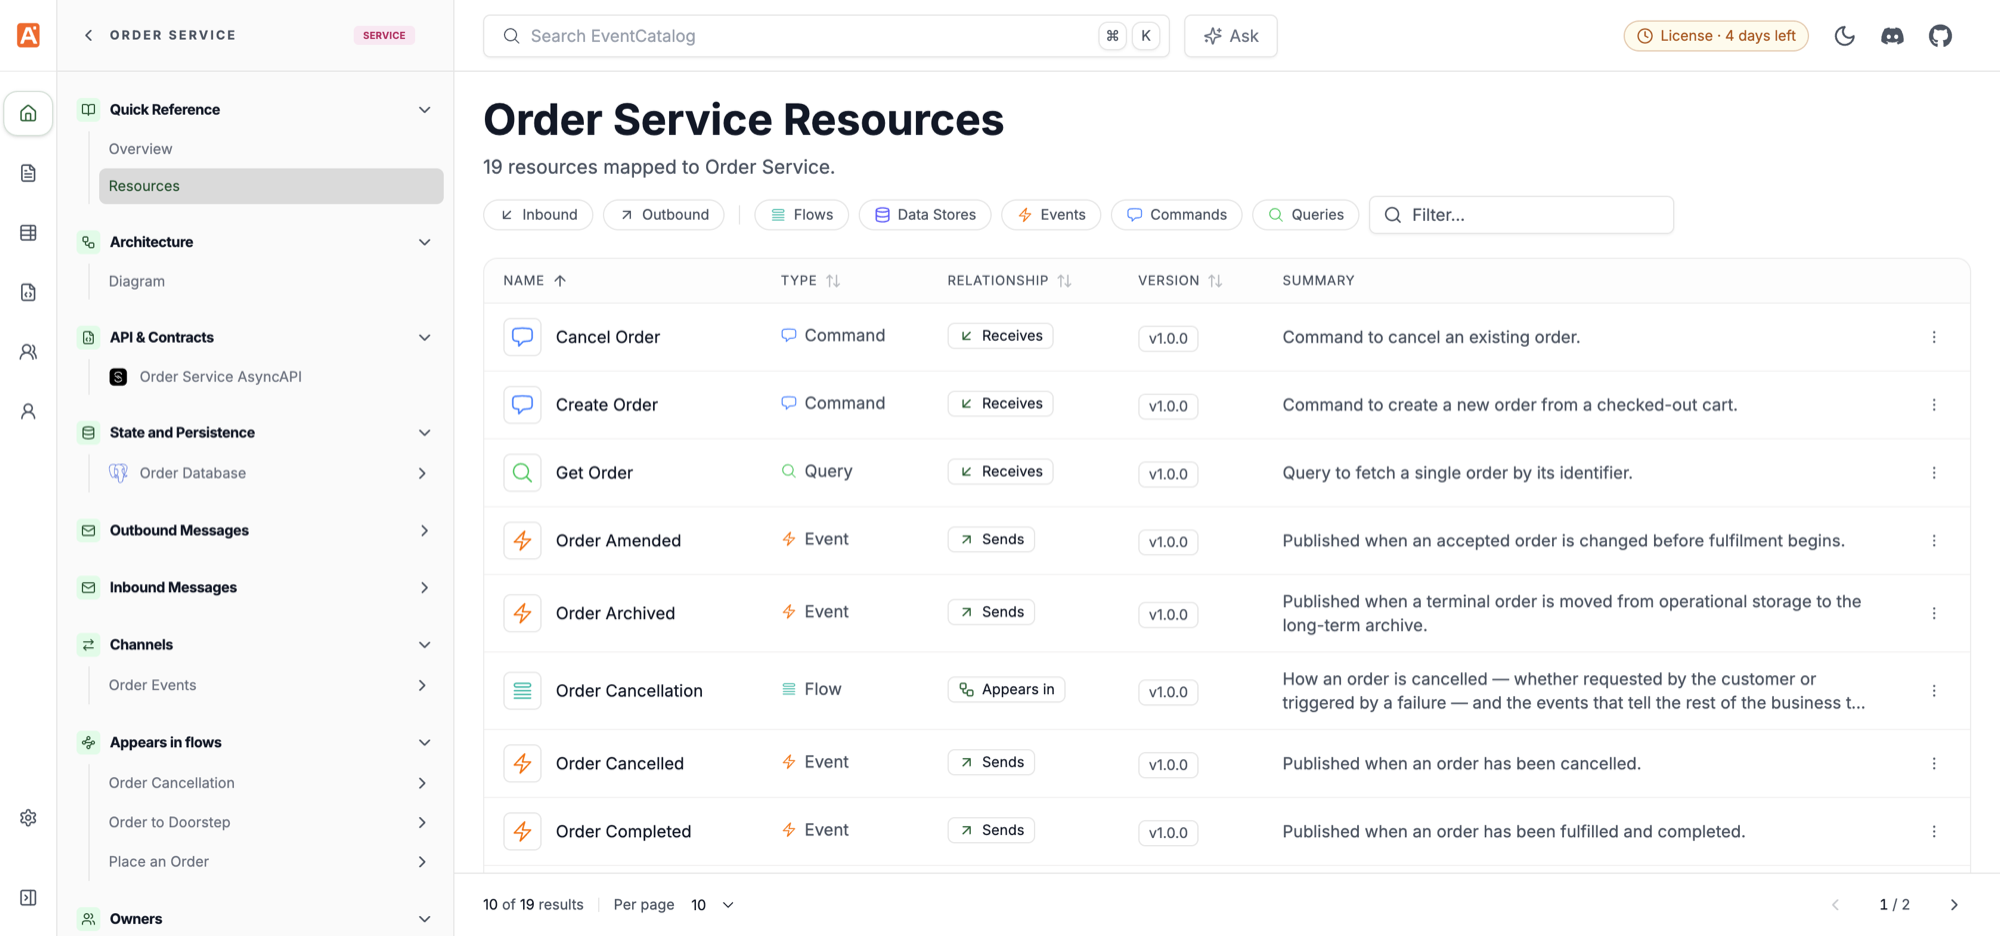
Task: Open the Per page 10 dropdown
Action: point(712,905)
